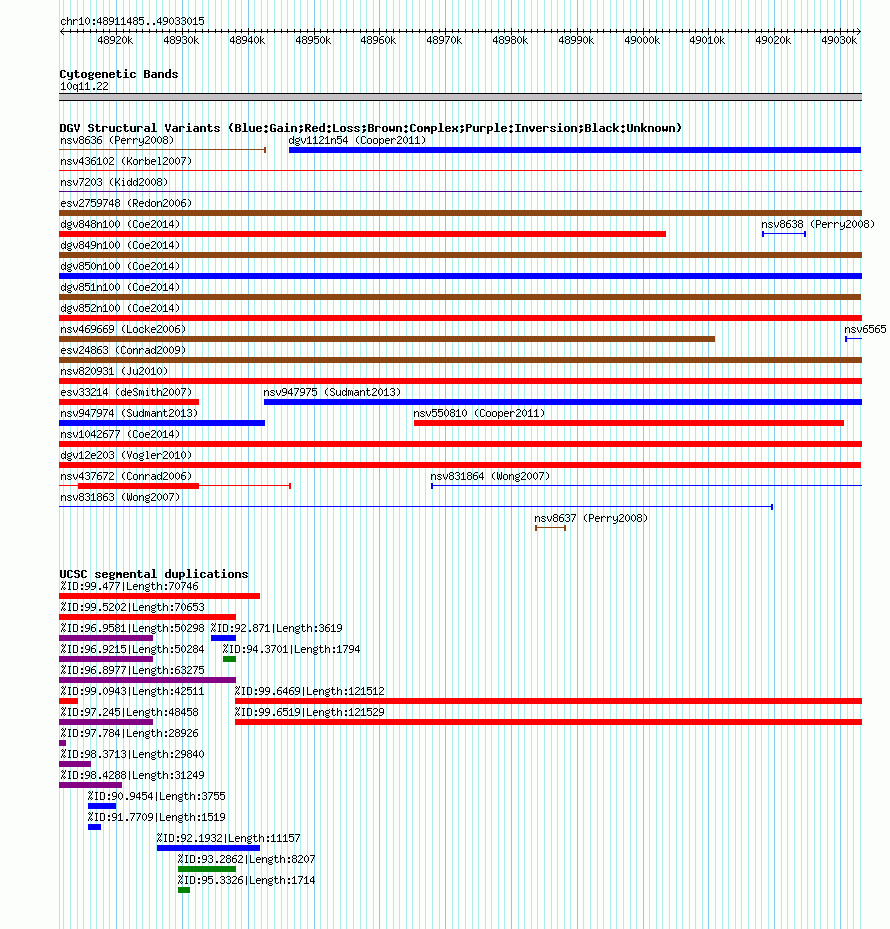The image size is (890, 929).
Task: Click the nsv6565 label at right edge
Action: (x=866, y=329)
